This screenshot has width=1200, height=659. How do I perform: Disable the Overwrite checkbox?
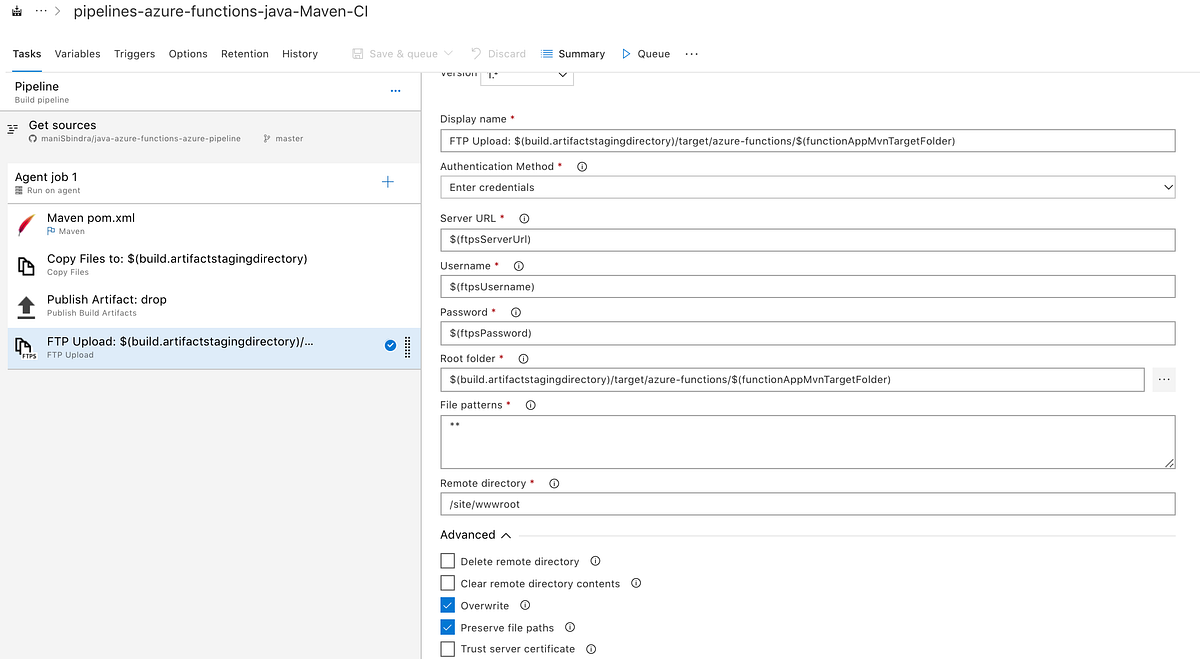[x=447, y=605]
